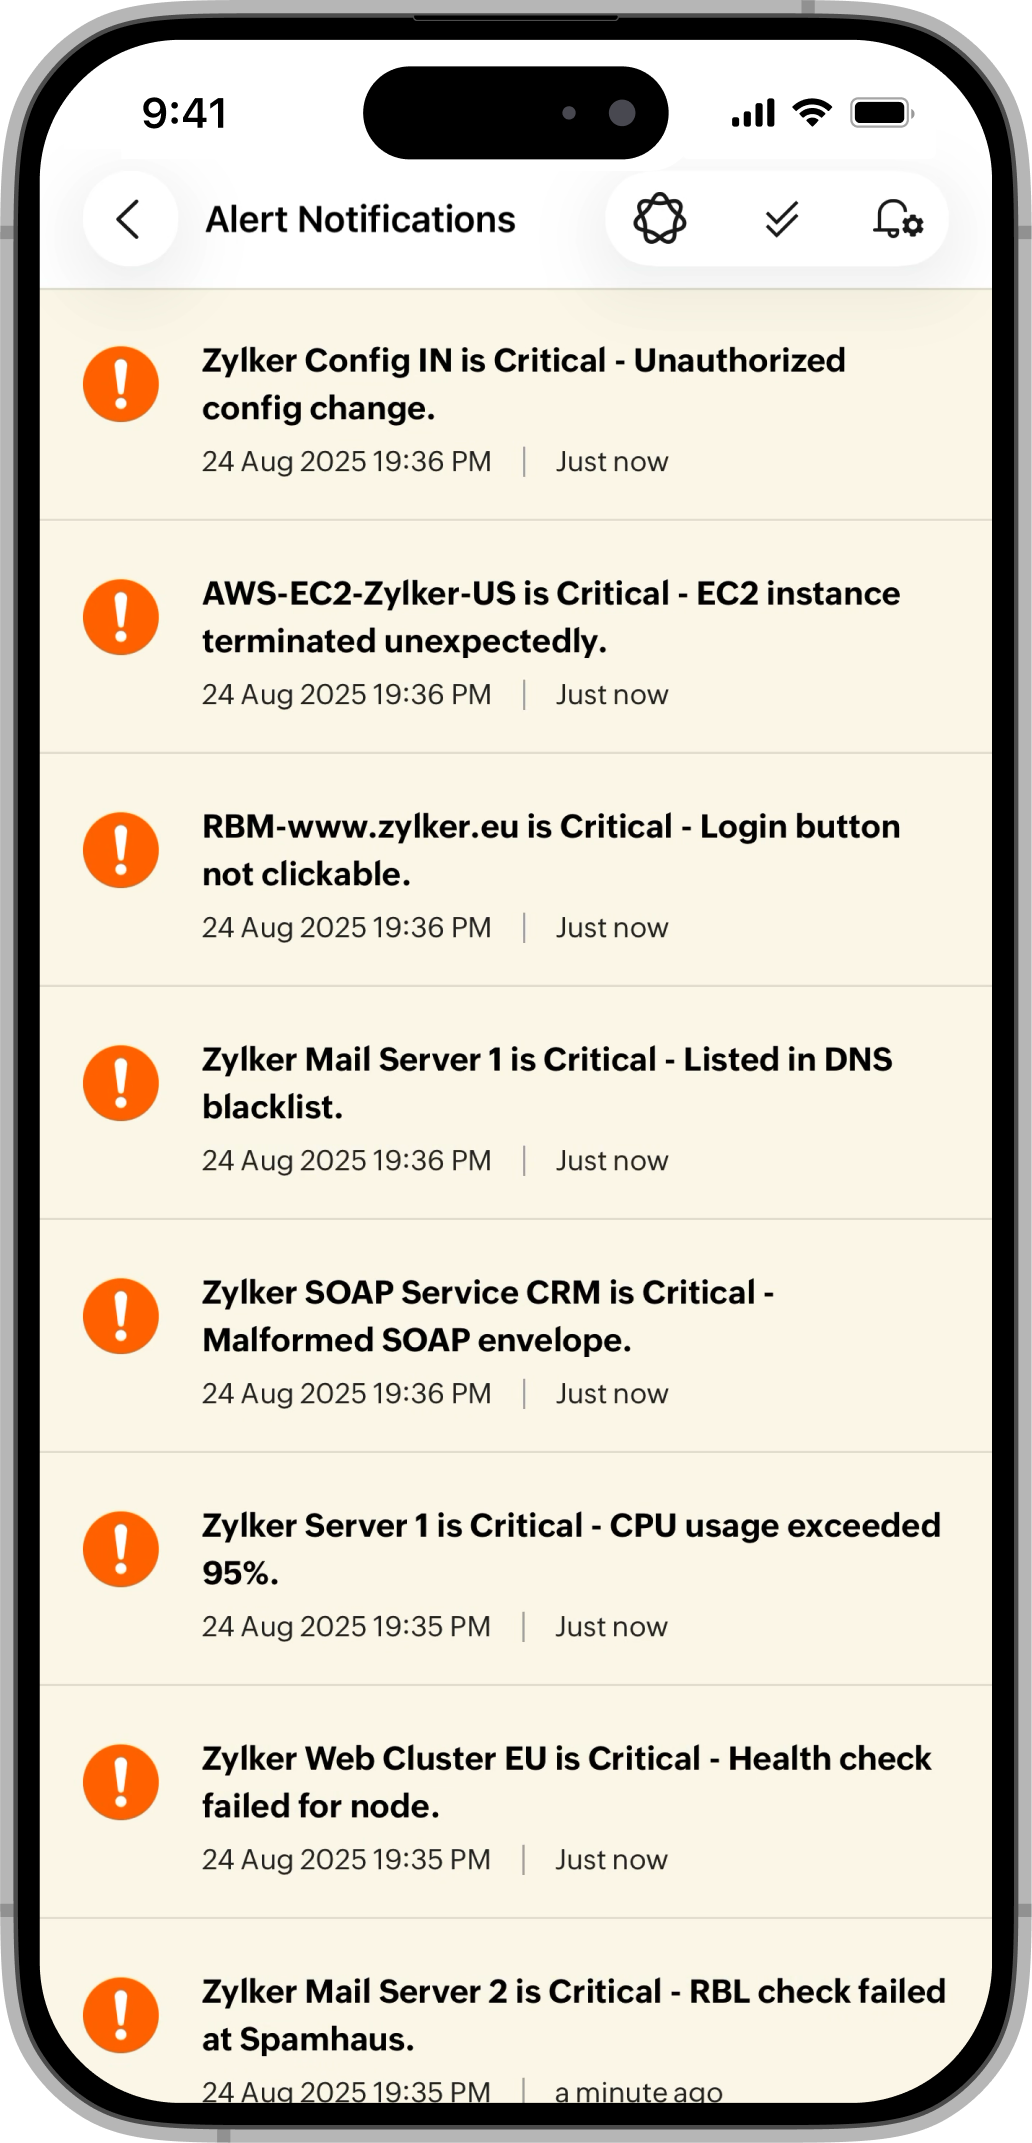Image resolution: width=1032 pixels, height=2143 pixels.
Task: Click the critical badge on Zylker Server 1 alert
Action: (120, 1548)
